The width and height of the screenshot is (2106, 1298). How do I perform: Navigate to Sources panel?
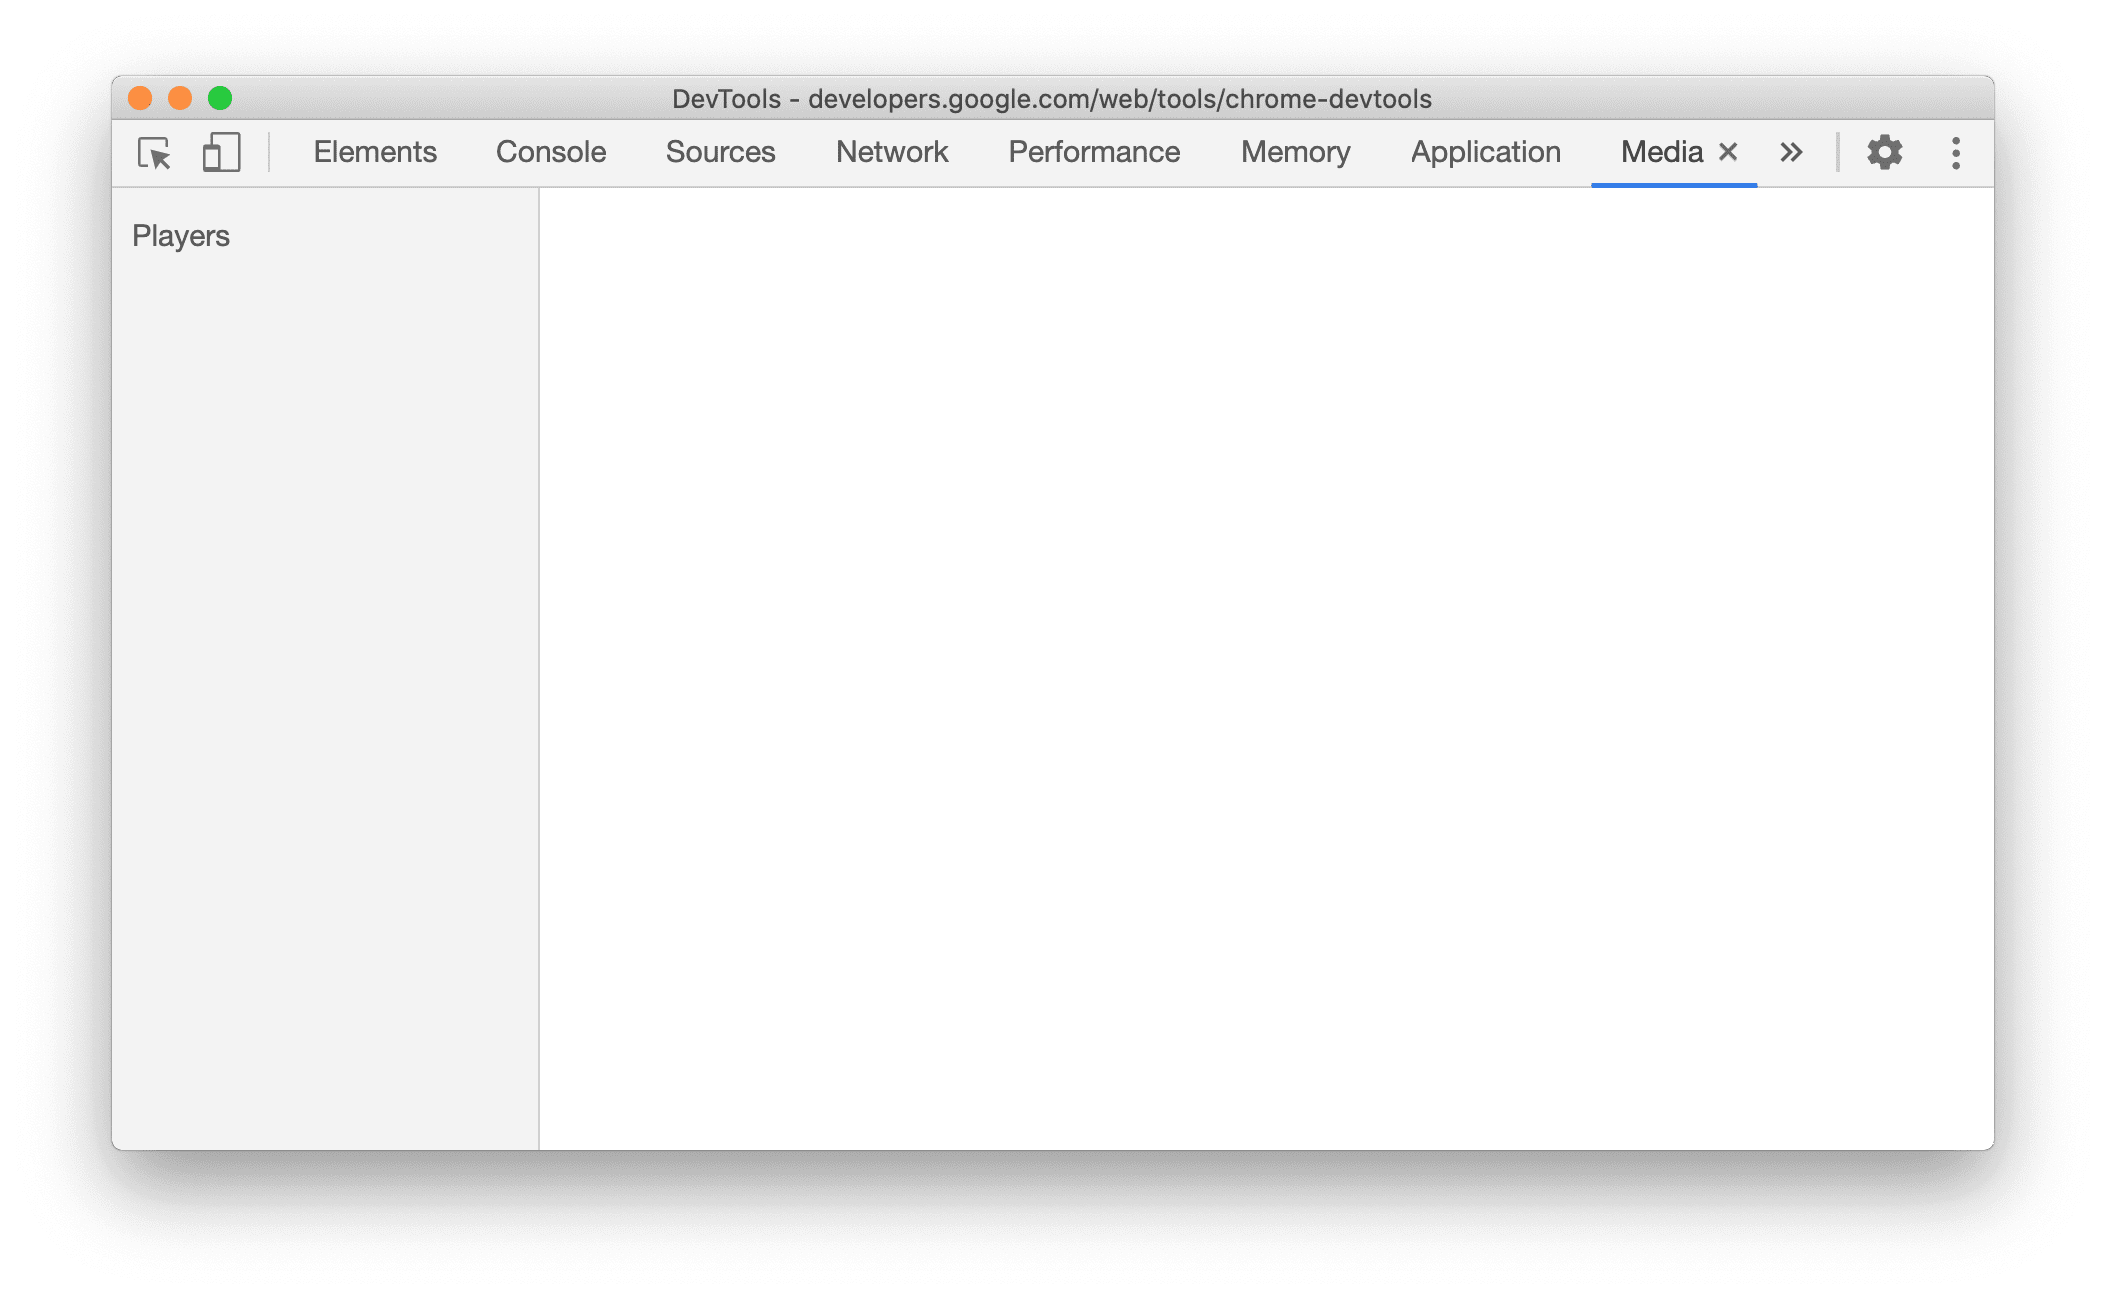[716, 152]
